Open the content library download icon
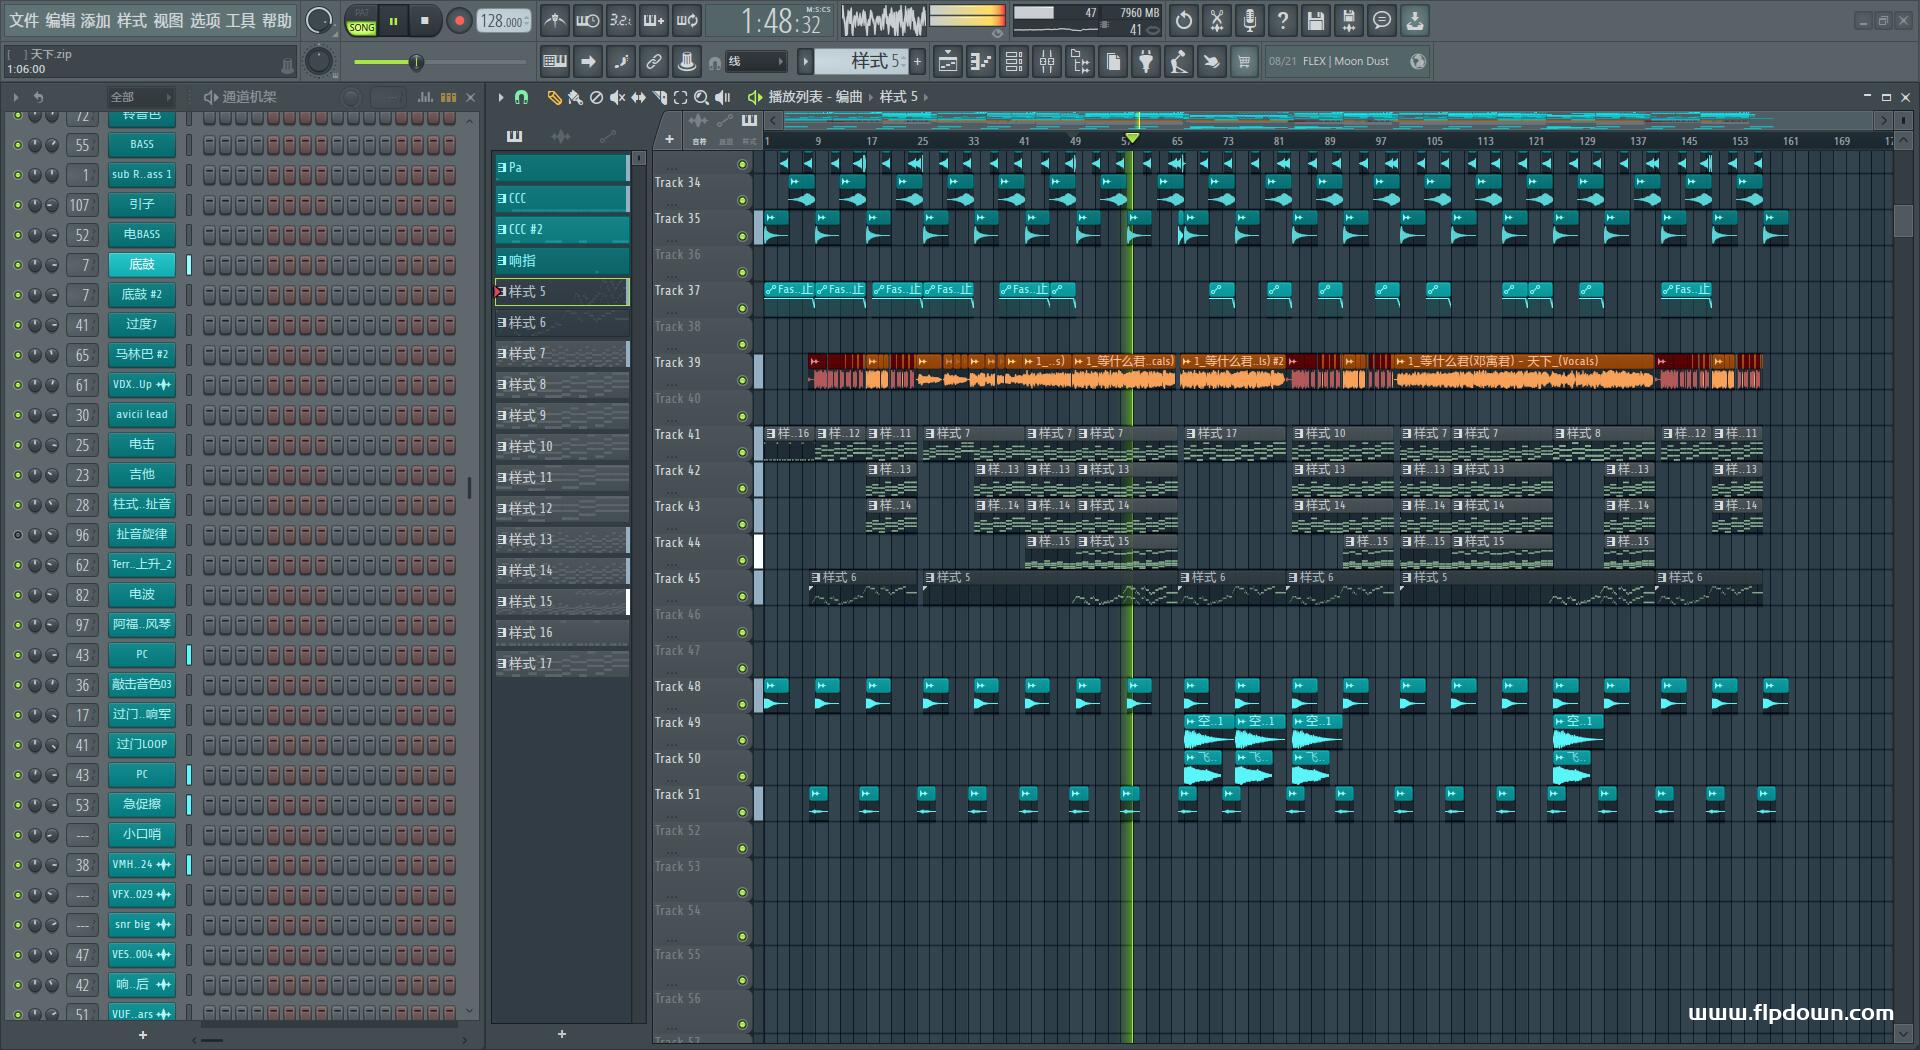The image size is (1920, 1050). 1415,20
